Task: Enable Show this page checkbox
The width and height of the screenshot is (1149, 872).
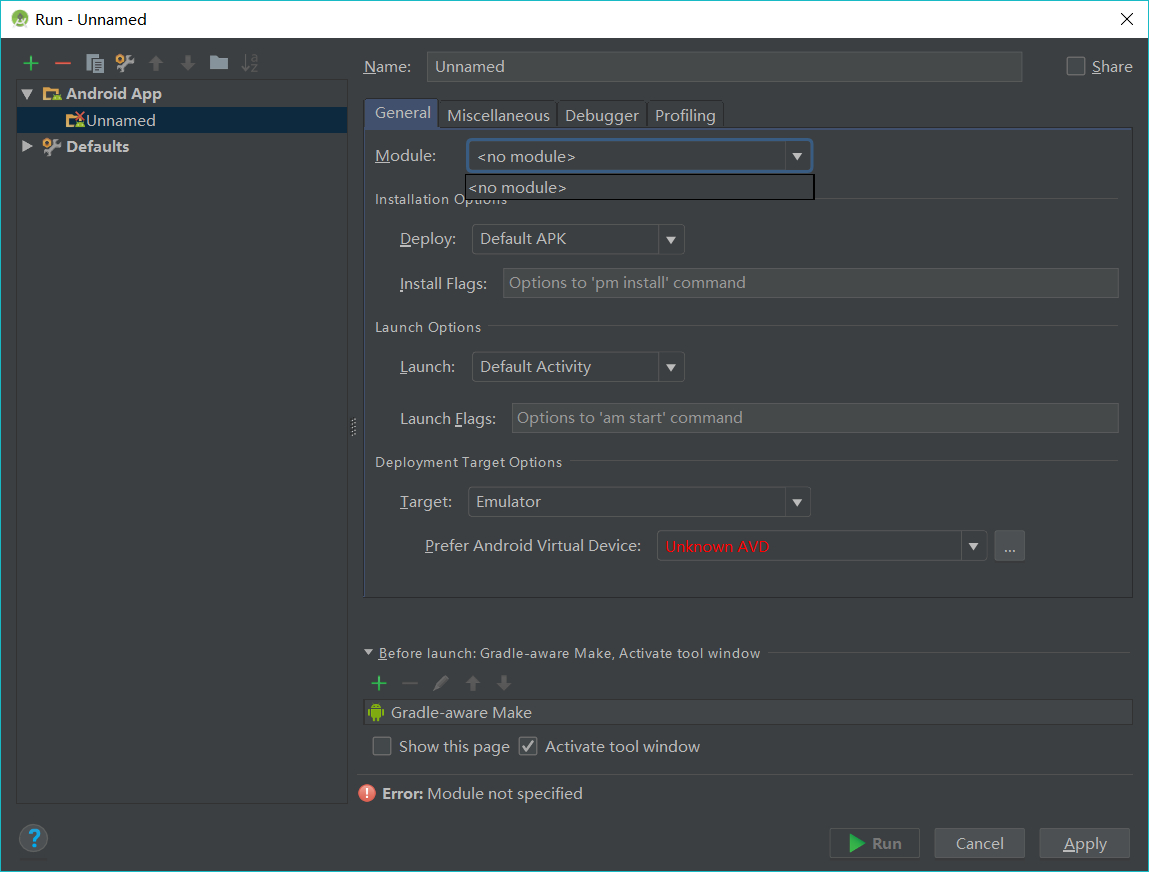Action: pos(382,746)
